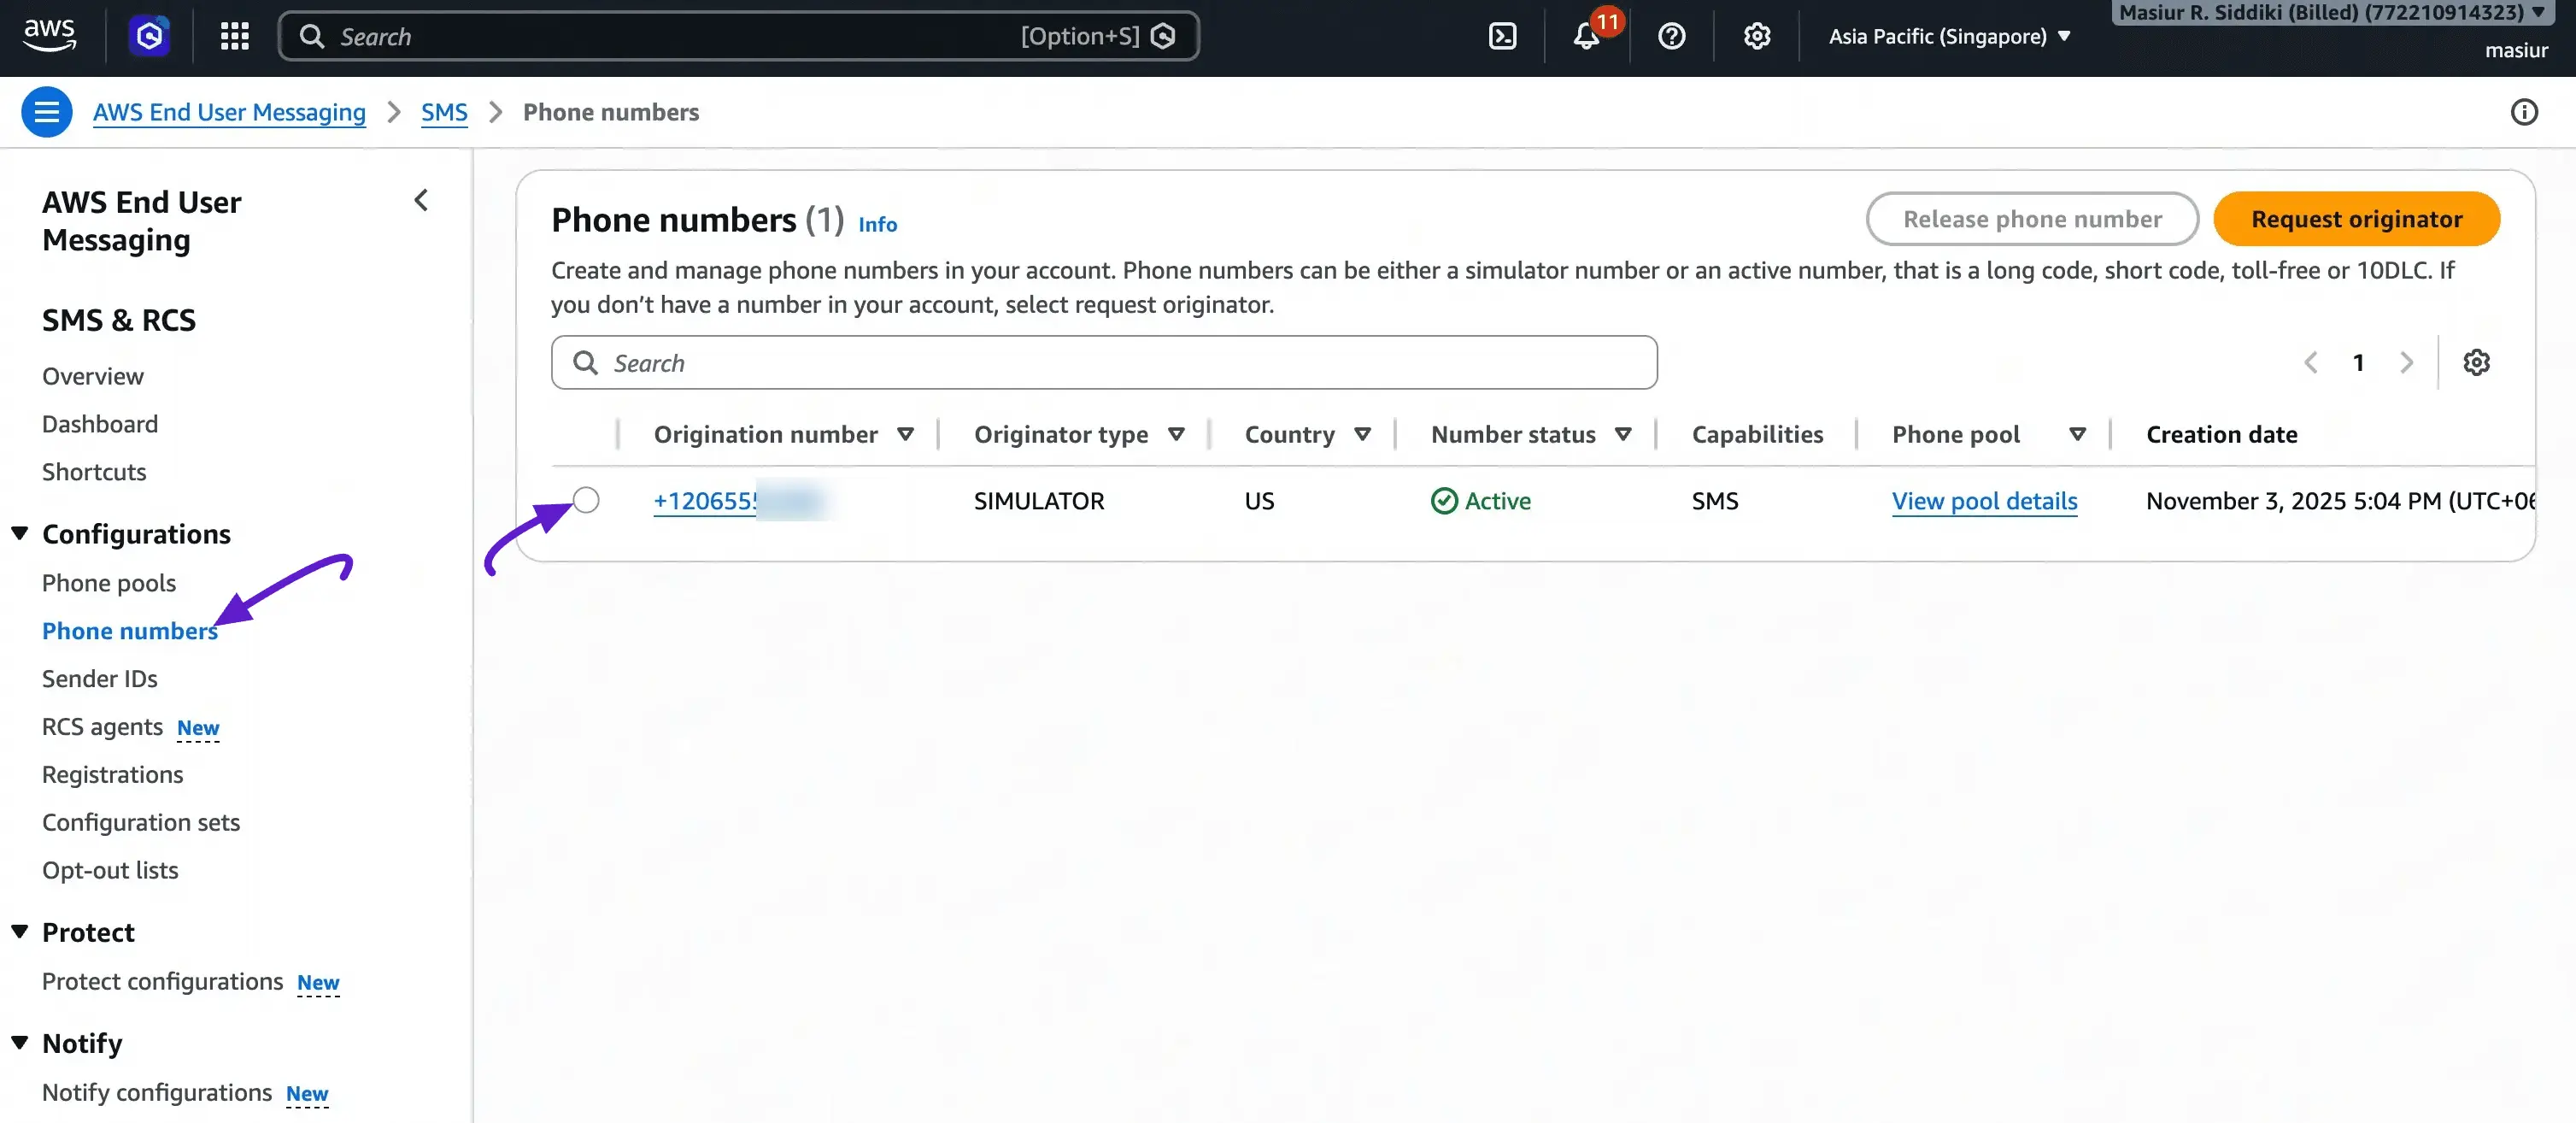Launch CloudShell terminal icon
Image resolution: width=2576 pixels, height=1123 pixels.
point(1502,37)
